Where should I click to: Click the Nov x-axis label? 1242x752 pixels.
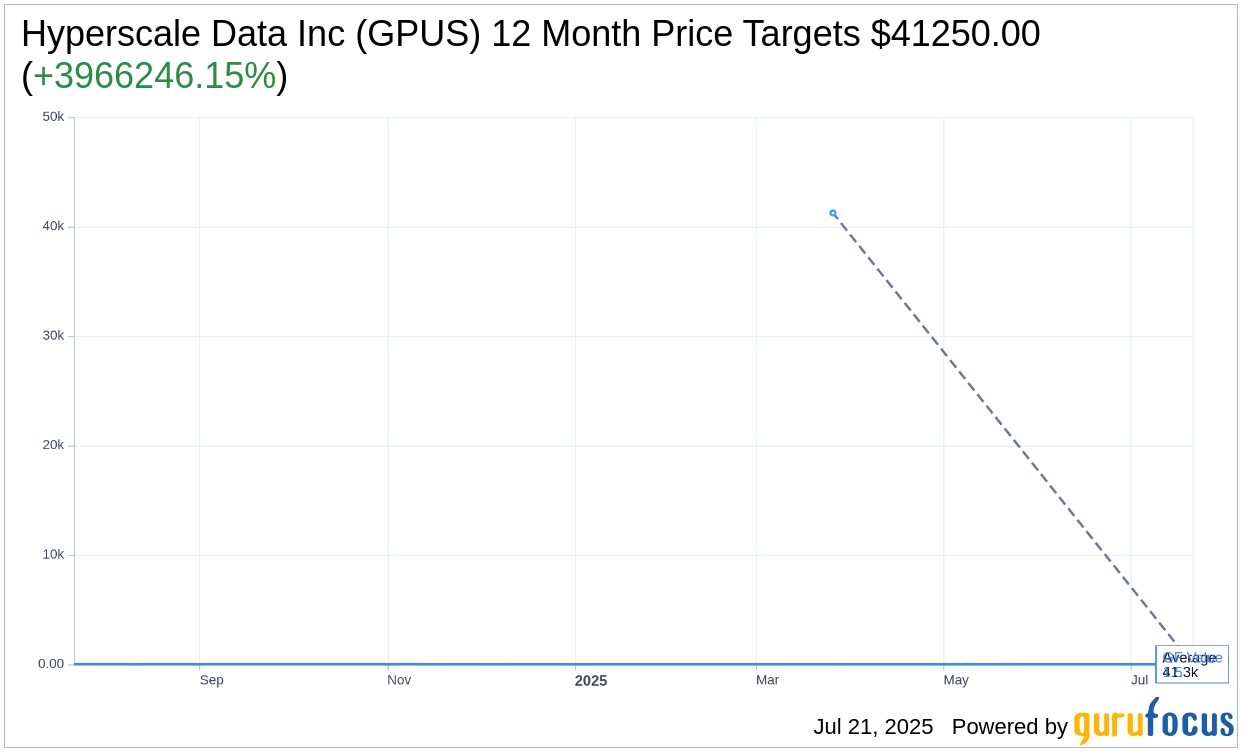coord(399,680)
